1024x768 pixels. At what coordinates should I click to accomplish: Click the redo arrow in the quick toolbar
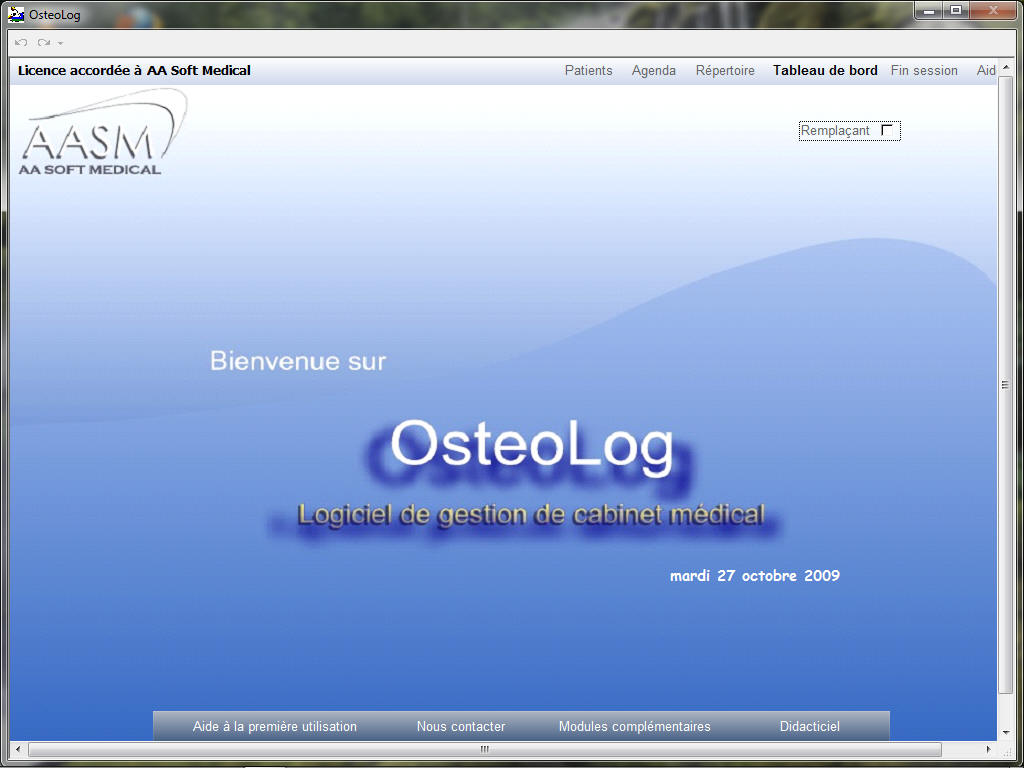point(44,42)
